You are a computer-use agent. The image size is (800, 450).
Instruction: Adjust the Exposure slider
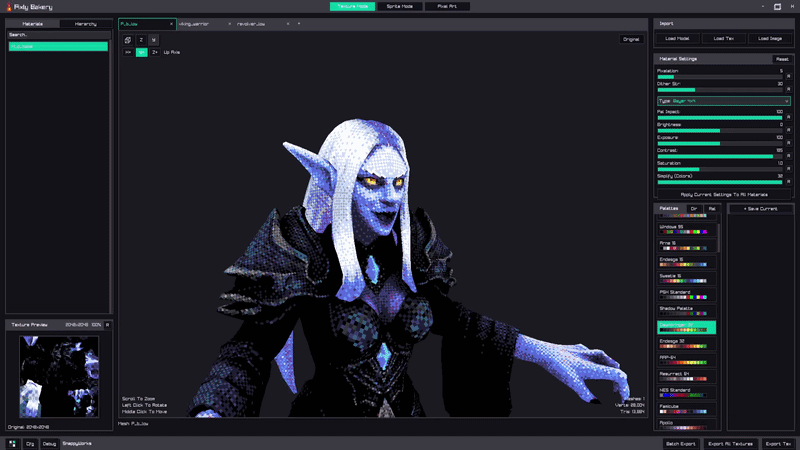(720, 143)
